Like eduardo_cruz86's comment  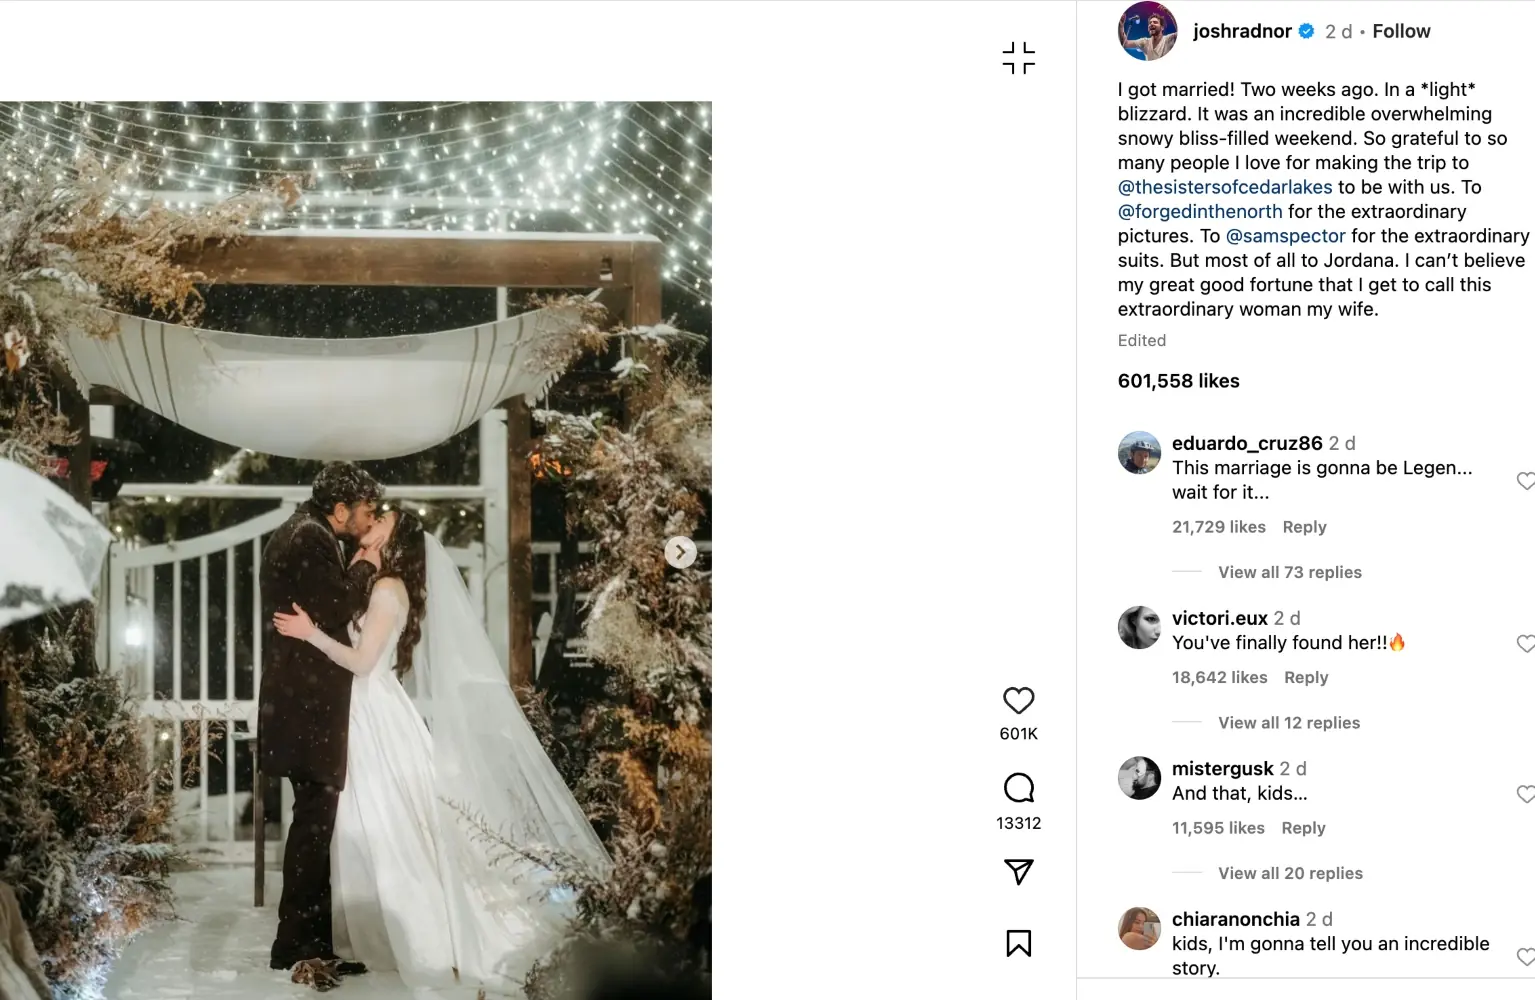(1525, 481)
